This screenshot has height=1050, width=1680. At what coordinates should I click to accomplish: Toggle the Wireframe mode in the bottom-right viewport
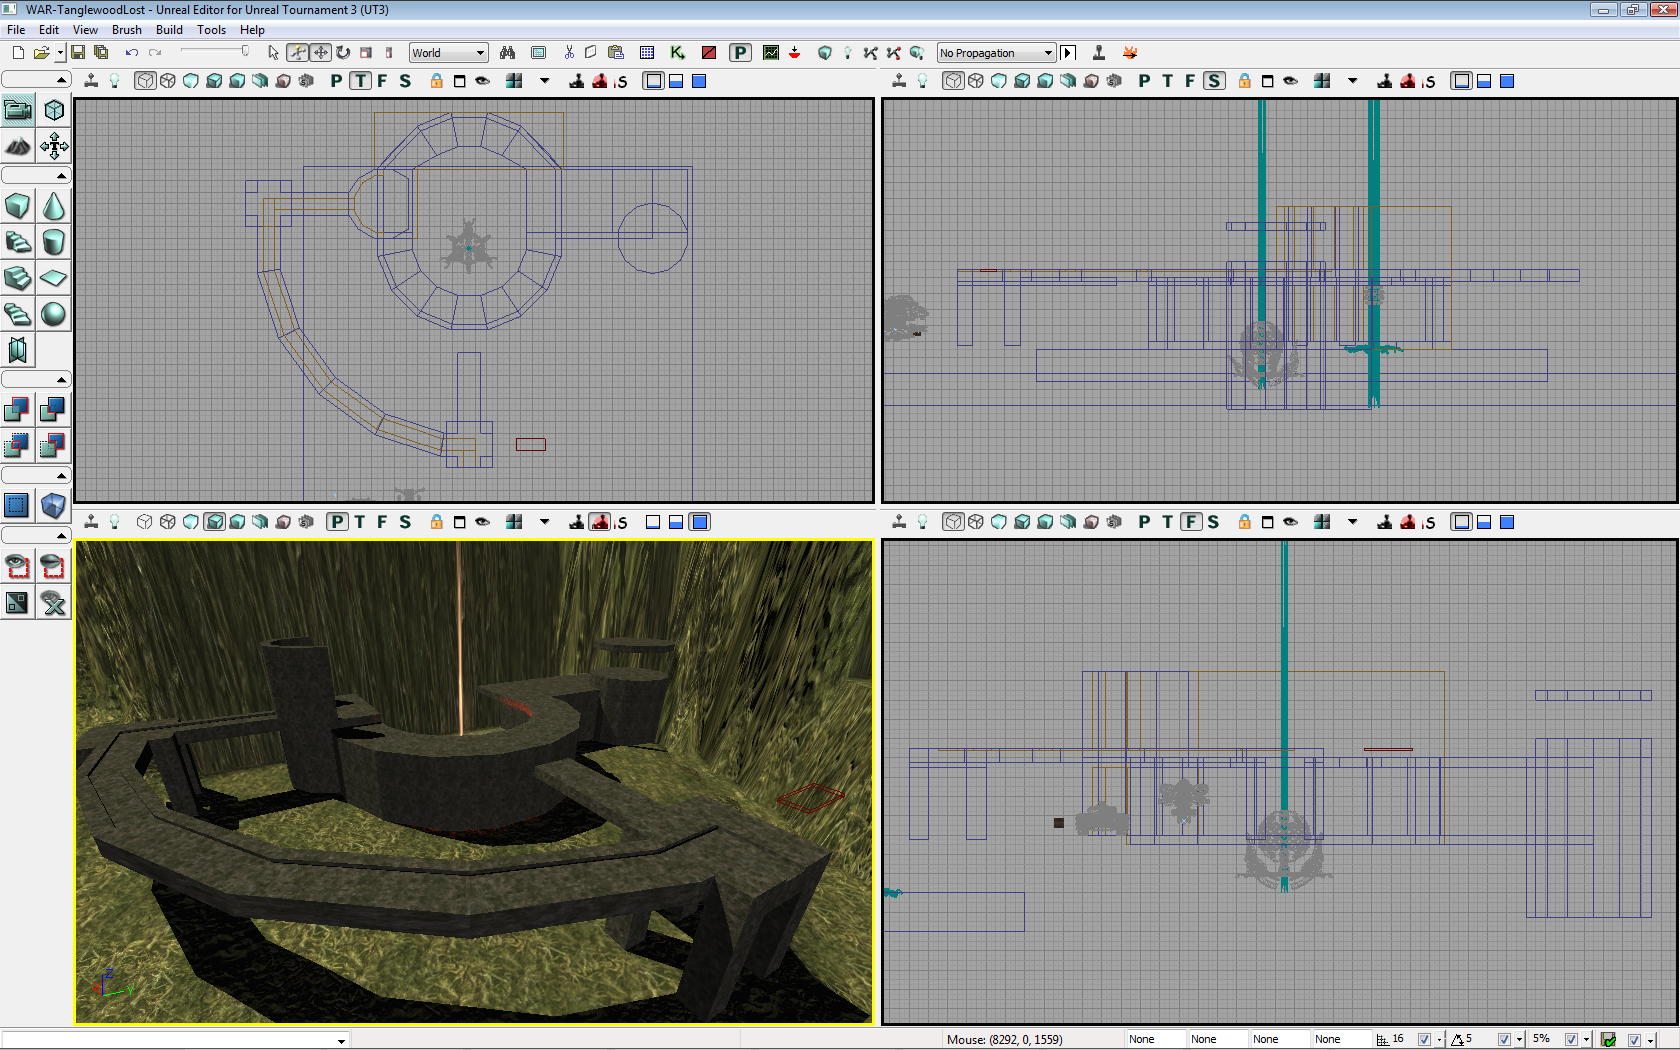point(953,522)
